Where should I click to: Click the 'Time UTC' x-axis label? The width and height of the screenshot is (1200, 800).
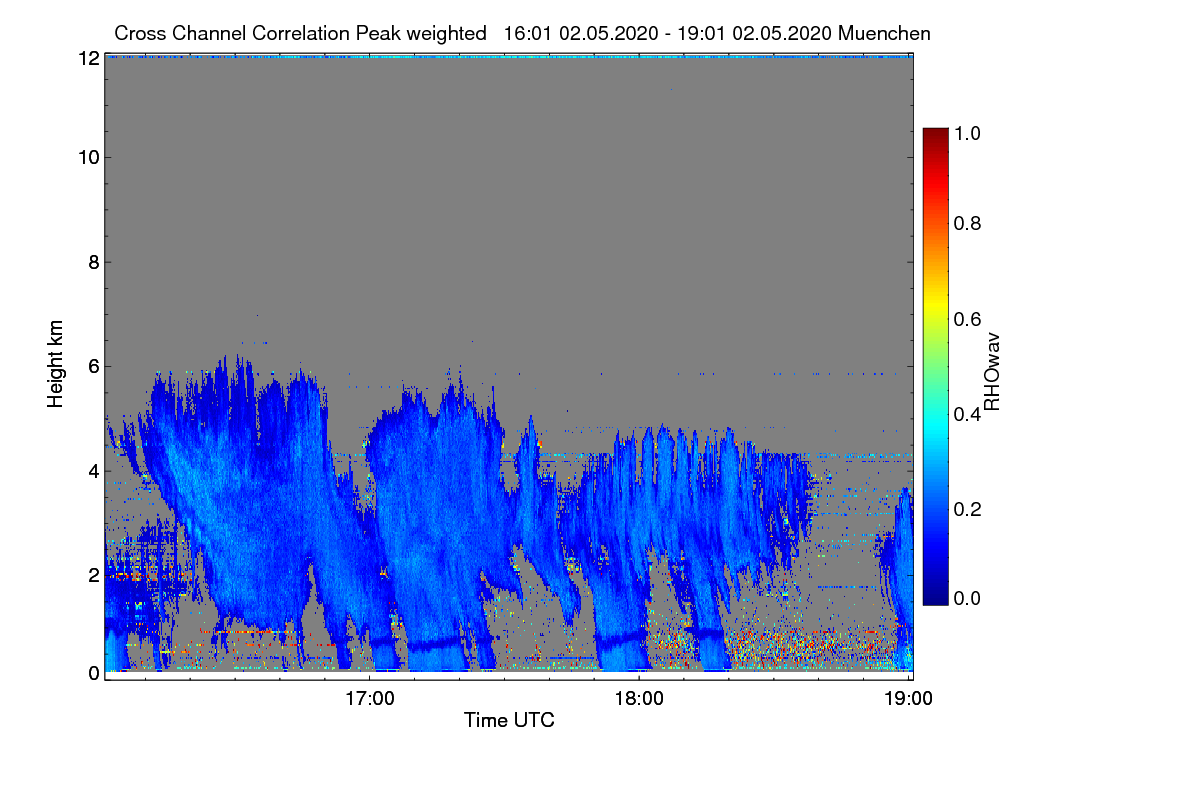tap(509, 720)
